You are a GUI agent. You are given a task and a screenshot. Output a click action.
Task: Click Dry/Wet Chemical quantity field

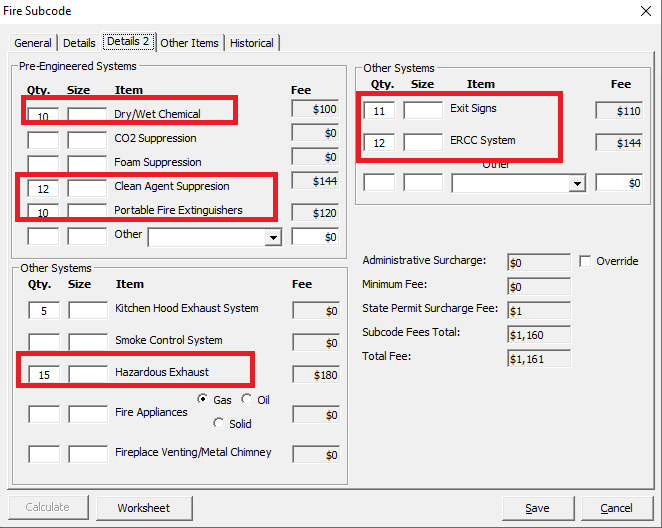(x=43, y=115)
